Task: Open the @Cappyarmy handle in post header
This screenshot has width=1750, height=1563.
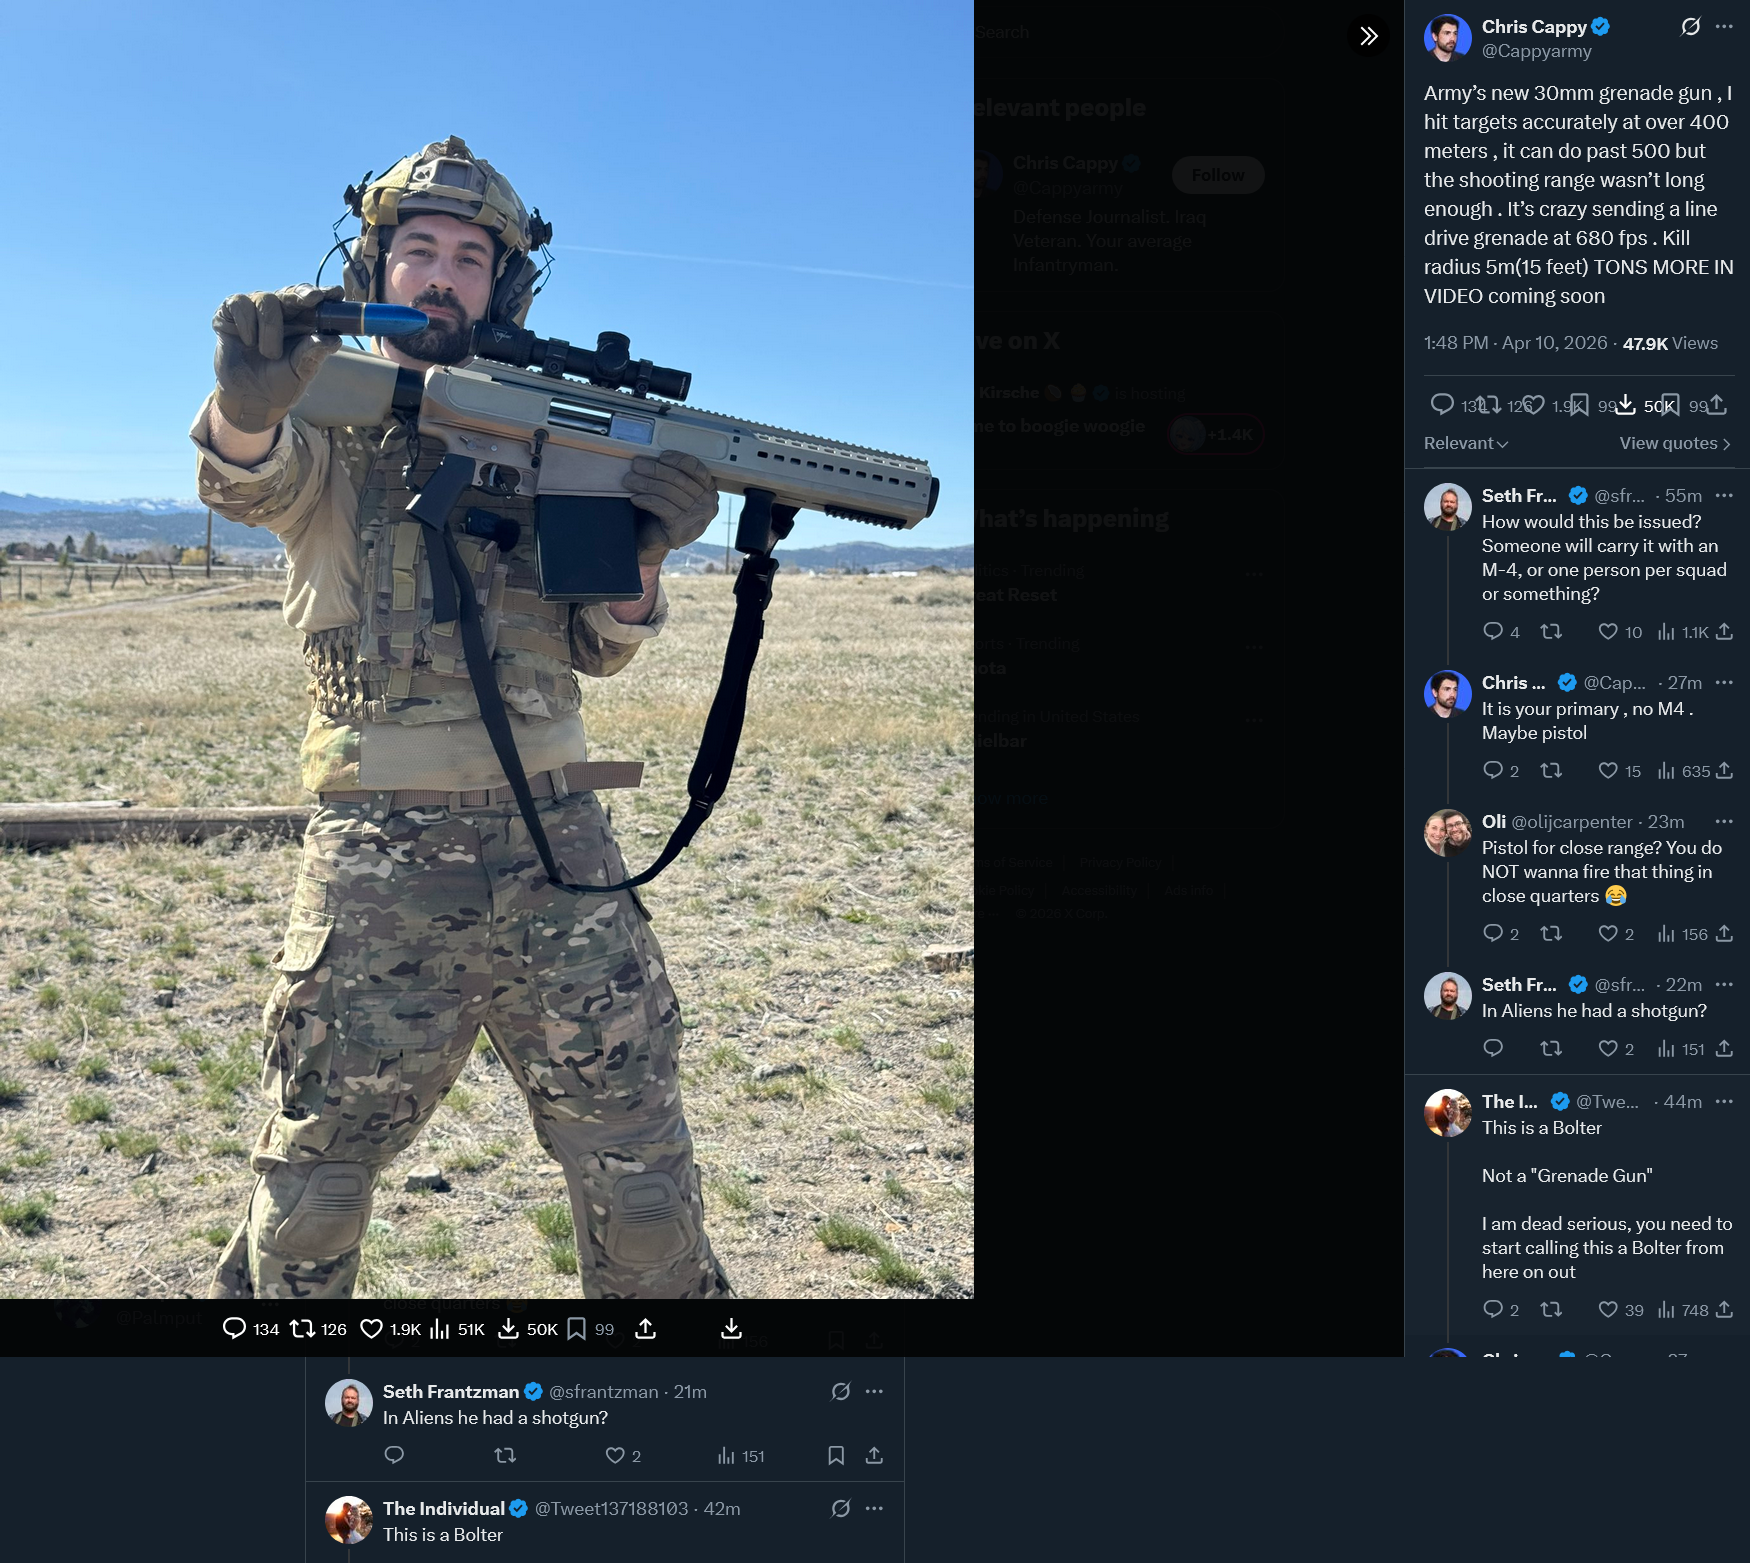Action: coord(1536,51)
